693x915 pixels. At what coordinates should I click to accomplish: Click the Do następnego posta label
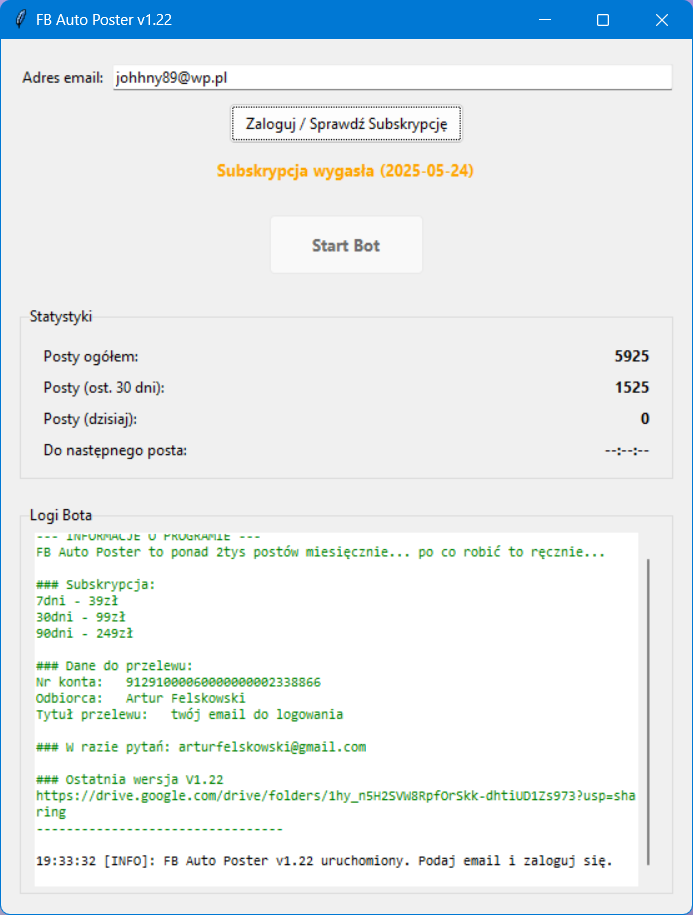click(116, 450)
